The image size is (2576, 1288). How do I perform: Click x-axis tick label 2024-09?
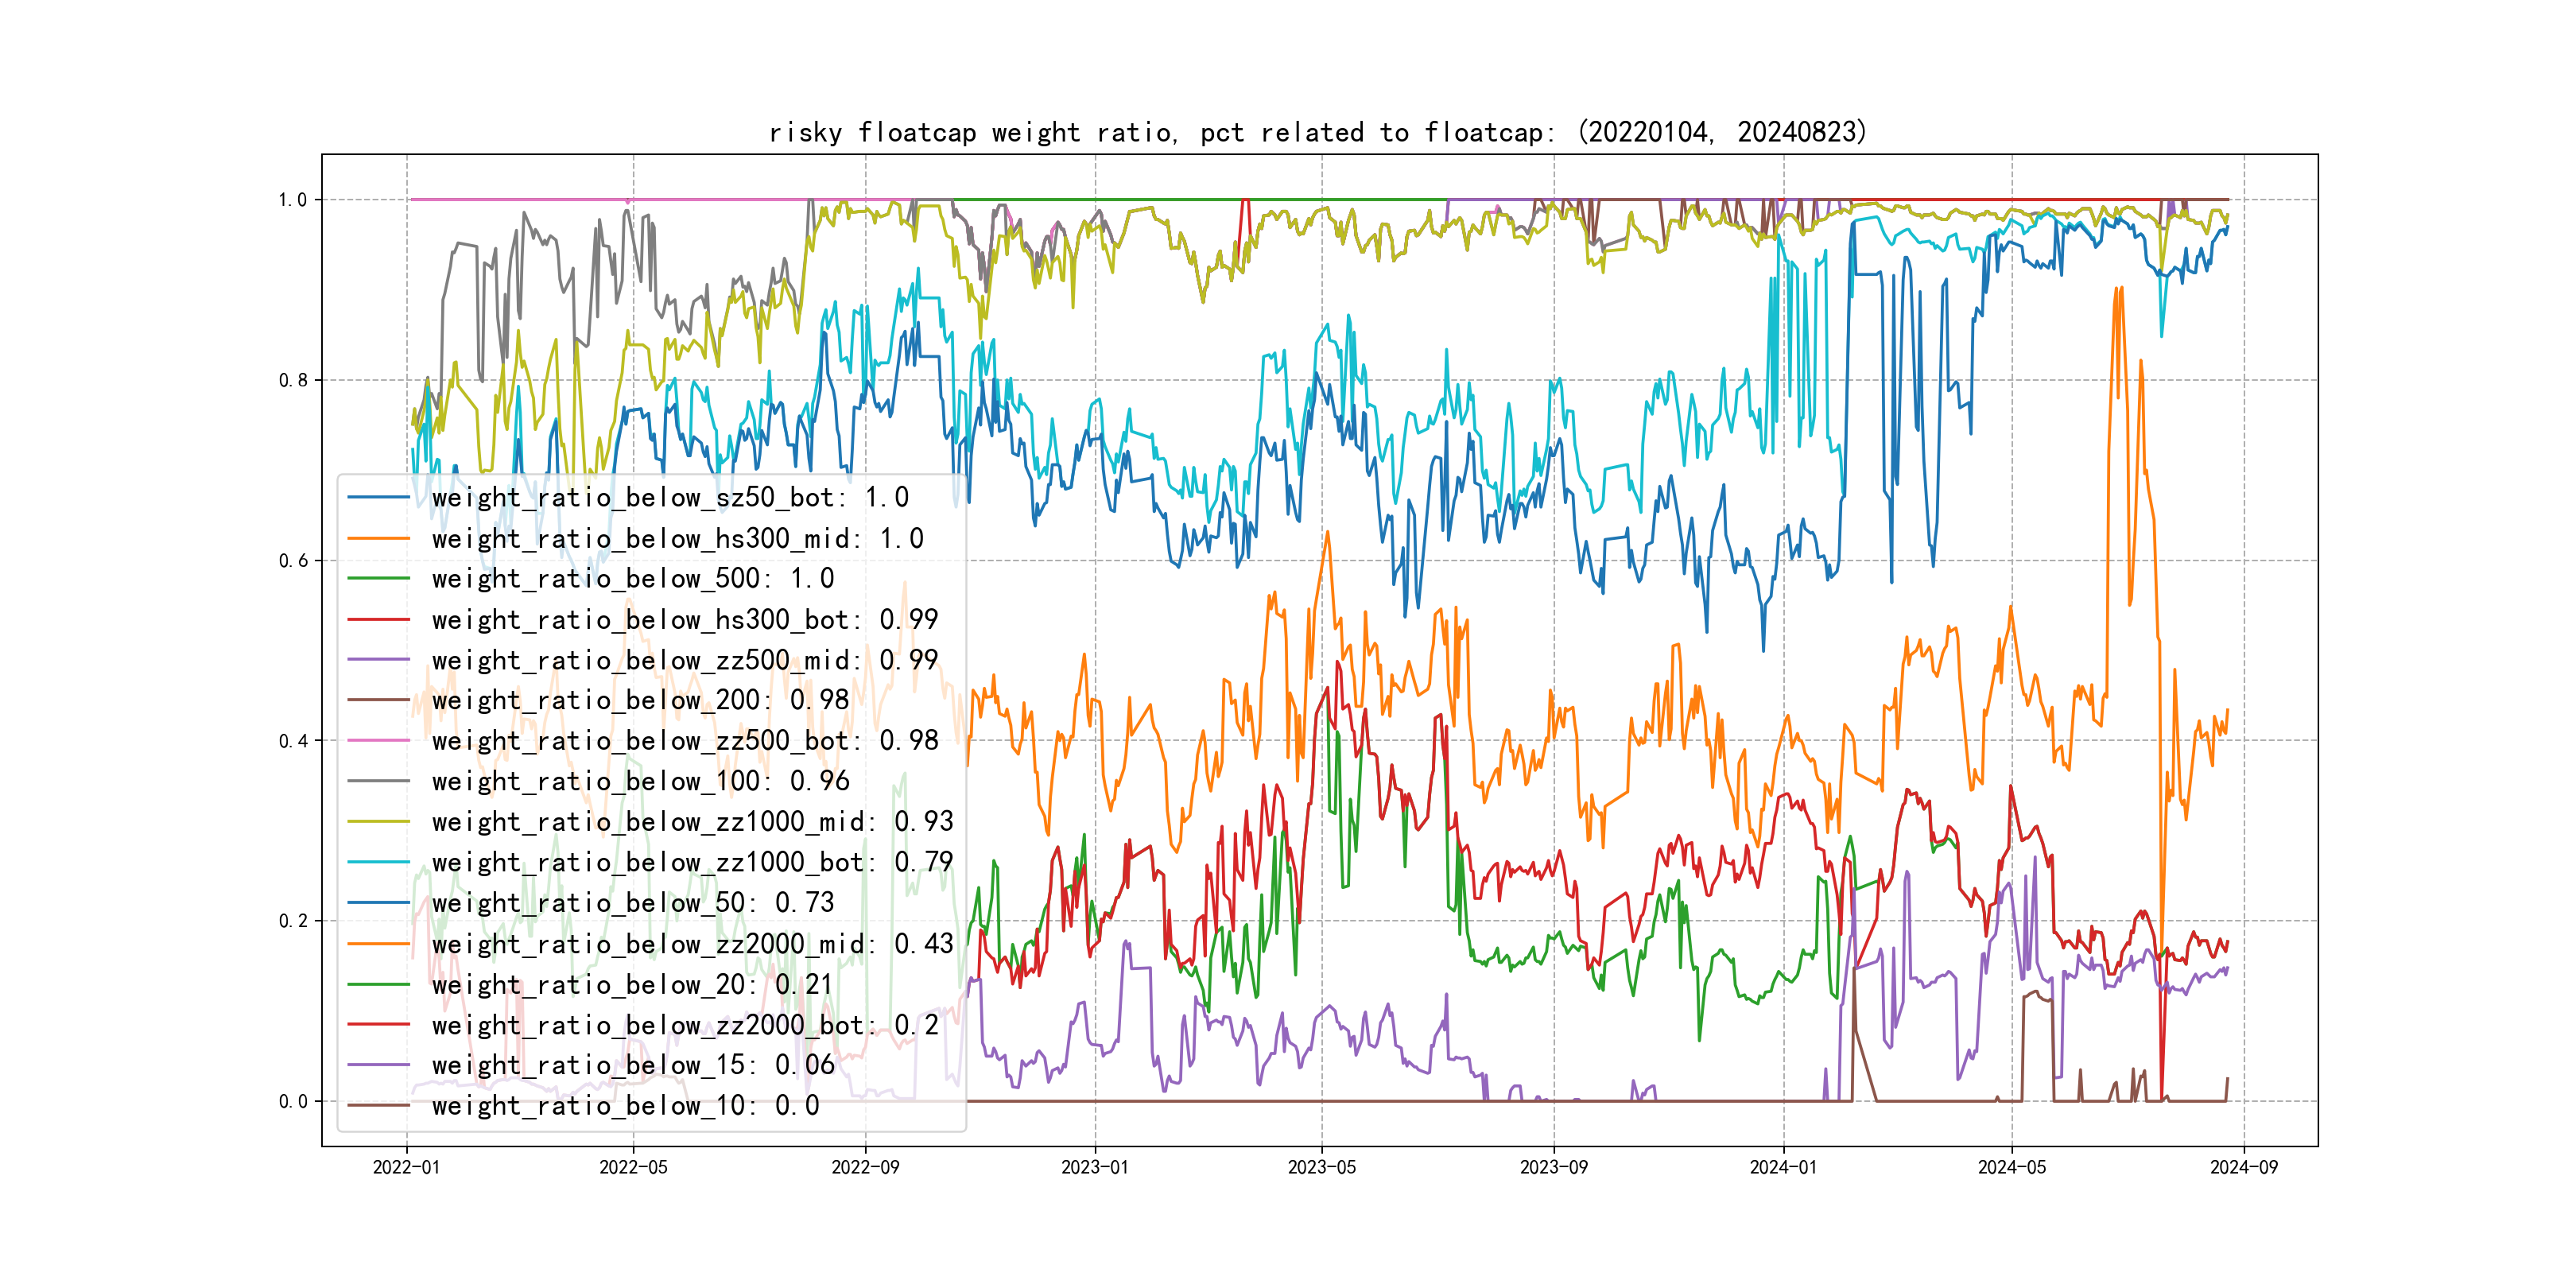click(x=2243, y=1167)
